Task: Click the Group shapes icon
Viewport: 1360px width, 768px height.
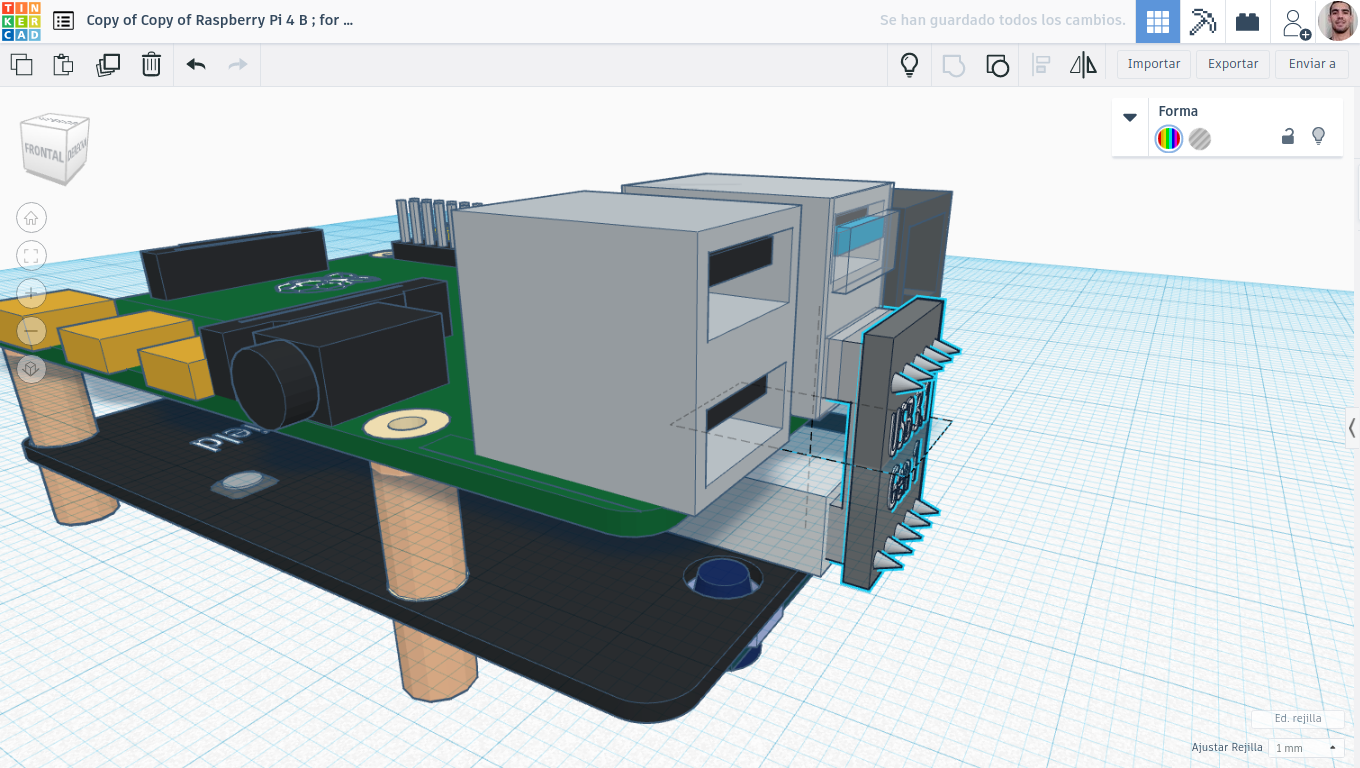Action: [954, 65]
